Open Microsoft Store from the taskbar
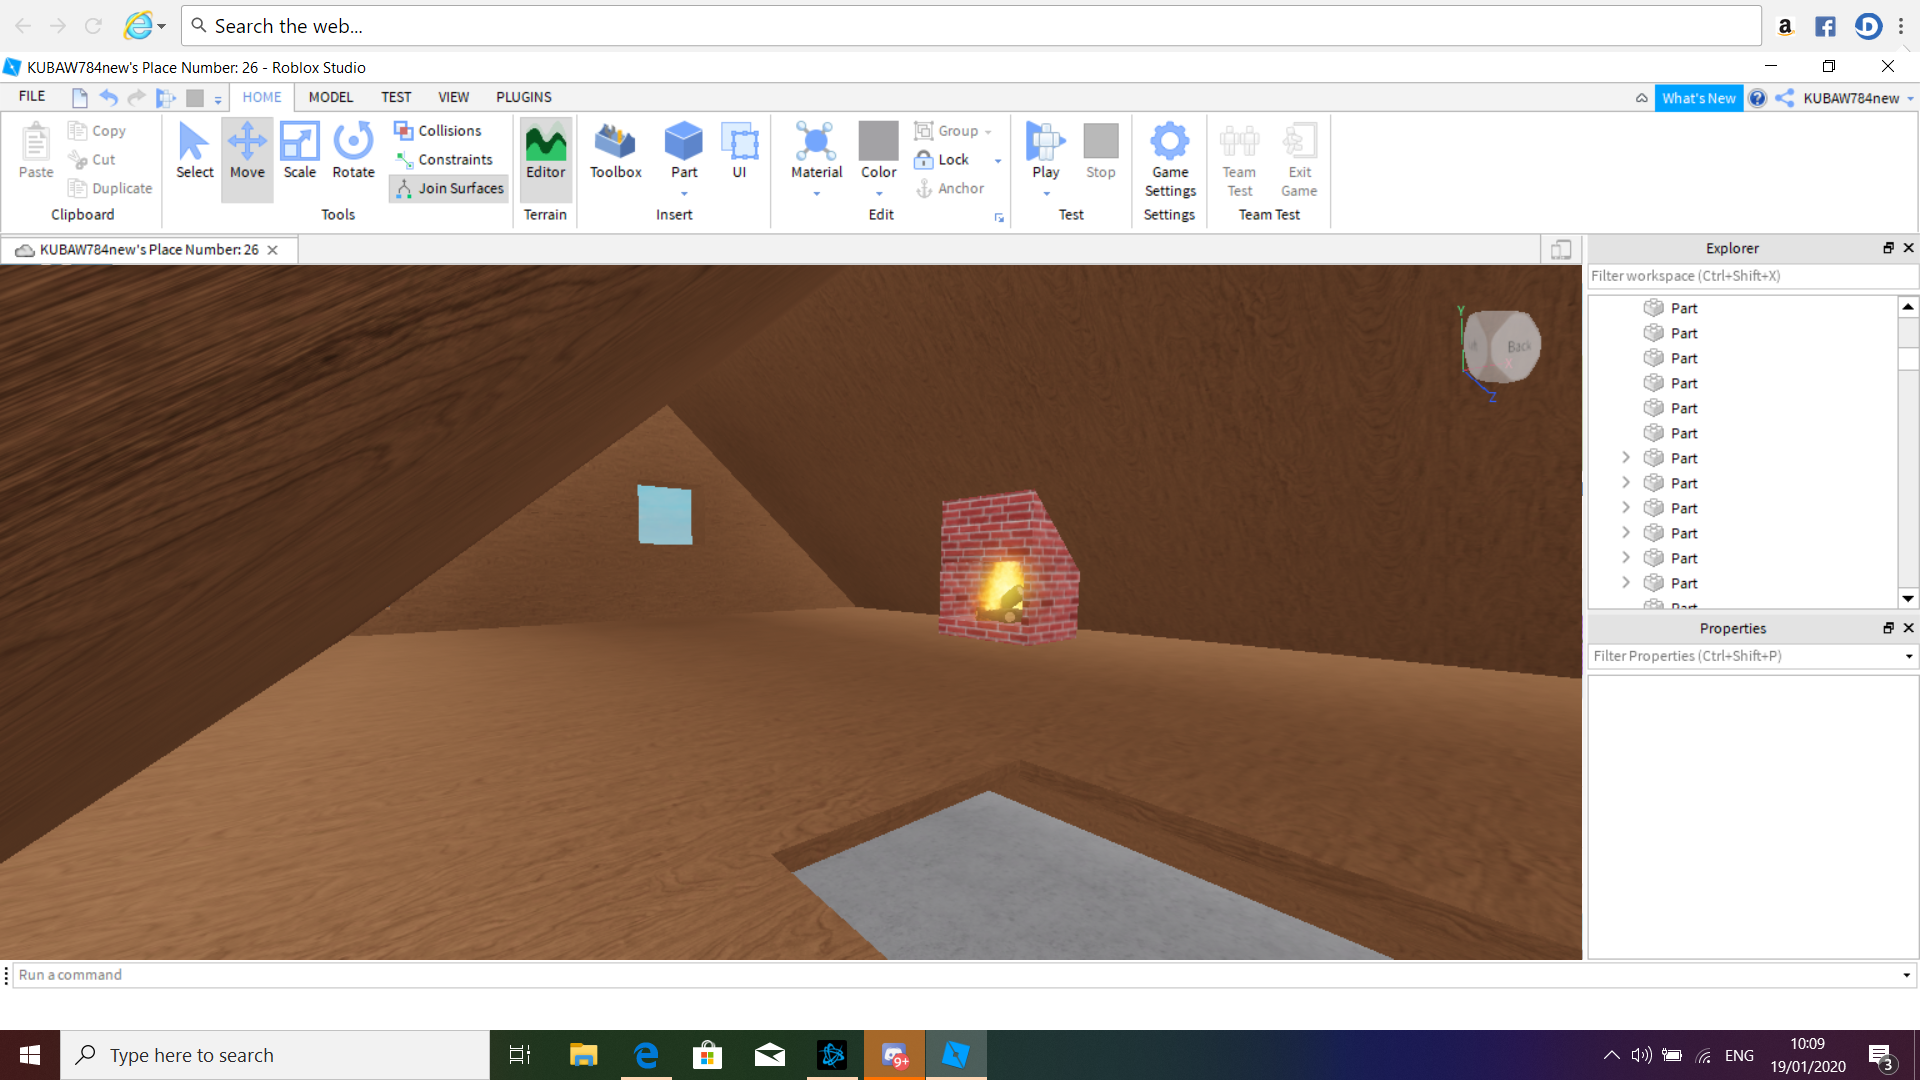Viewport: 1920px width, 1080px height. click(x=707, y=1055)
